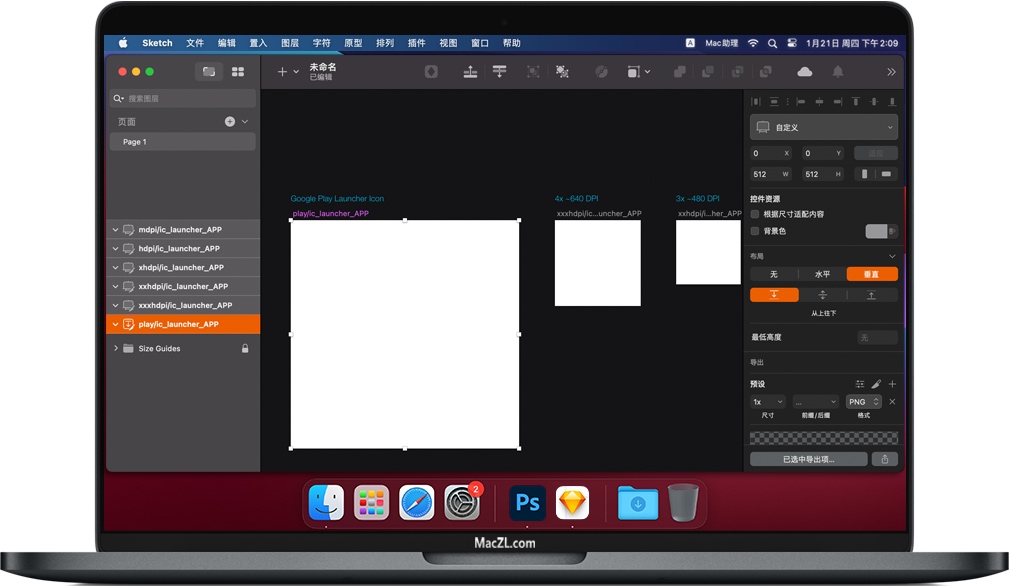The image size is (1009, 586).
Task: Click distribute vertically icon in inspector
Action: click(x=774, y=102)
